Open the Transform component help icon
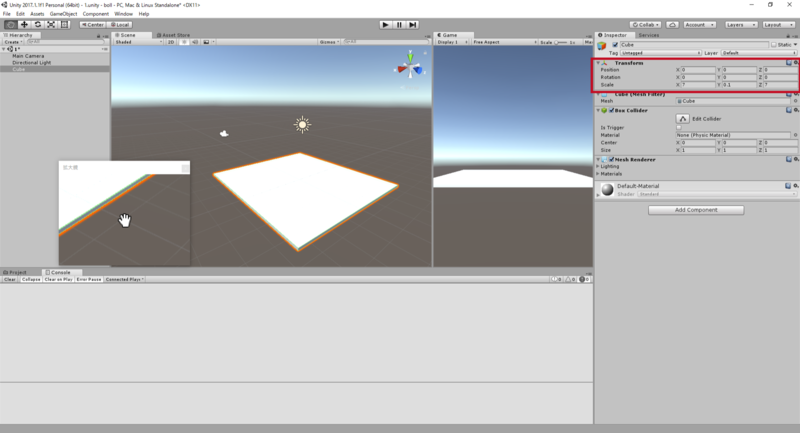 (789, 63)
